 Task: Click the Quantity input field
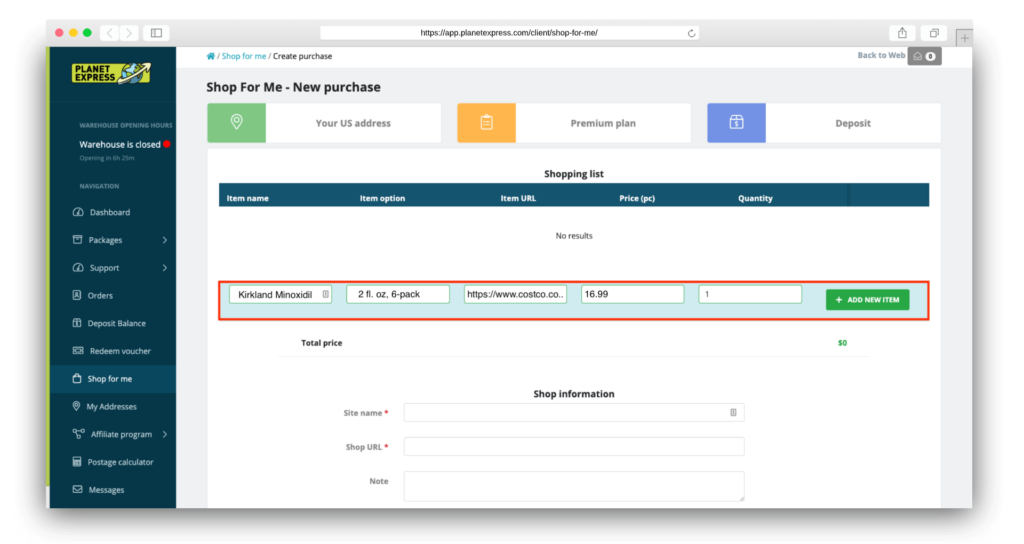(x=750, y=294)
